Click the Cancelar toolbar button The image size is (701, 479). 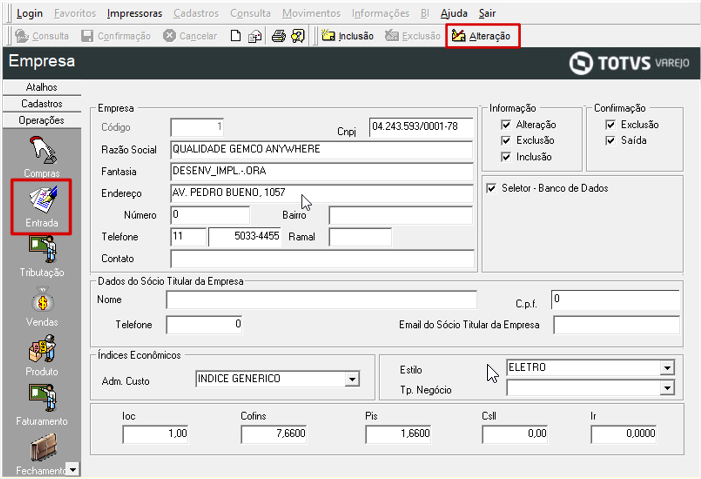coord(190,36)
